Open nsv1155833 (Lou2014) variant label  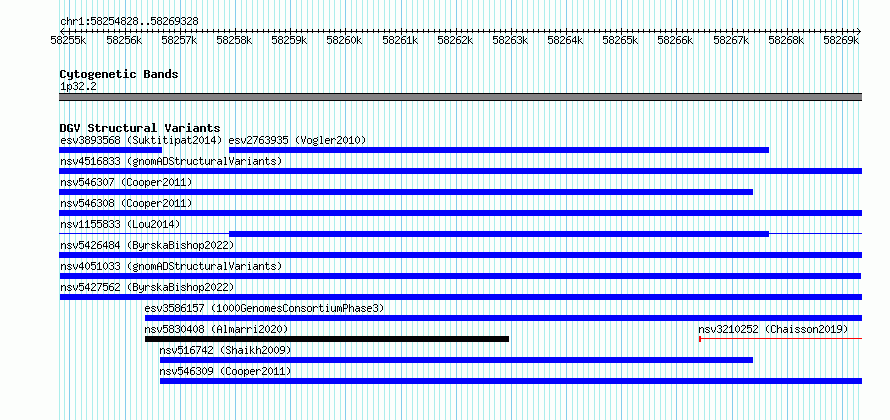(x=120, y=224)
